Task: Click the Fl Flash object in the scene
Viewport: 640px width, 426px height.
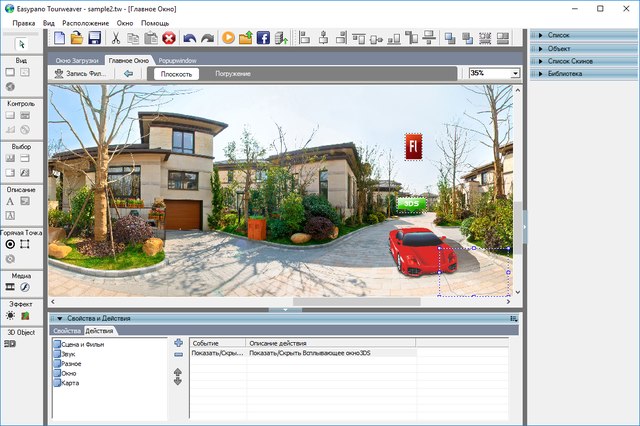Action: [x=413, y=146]
